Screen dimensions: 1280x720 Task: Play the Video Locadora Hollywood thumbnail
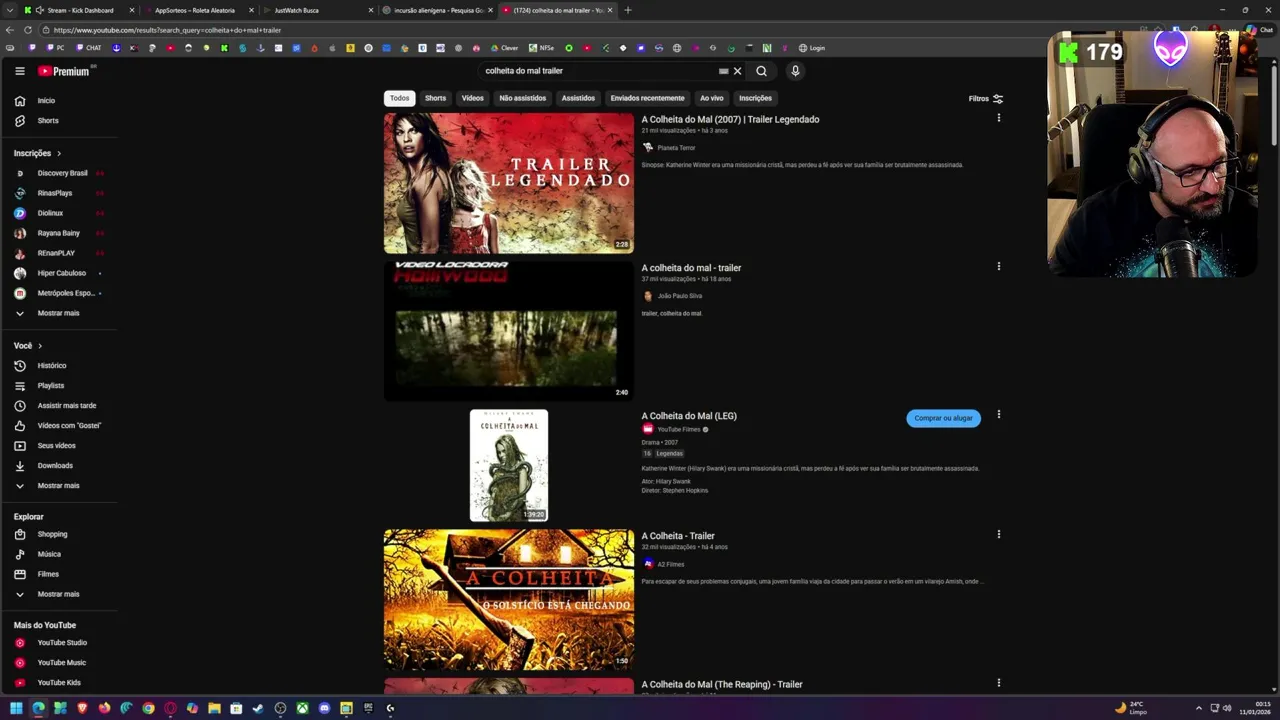[509, 331]
